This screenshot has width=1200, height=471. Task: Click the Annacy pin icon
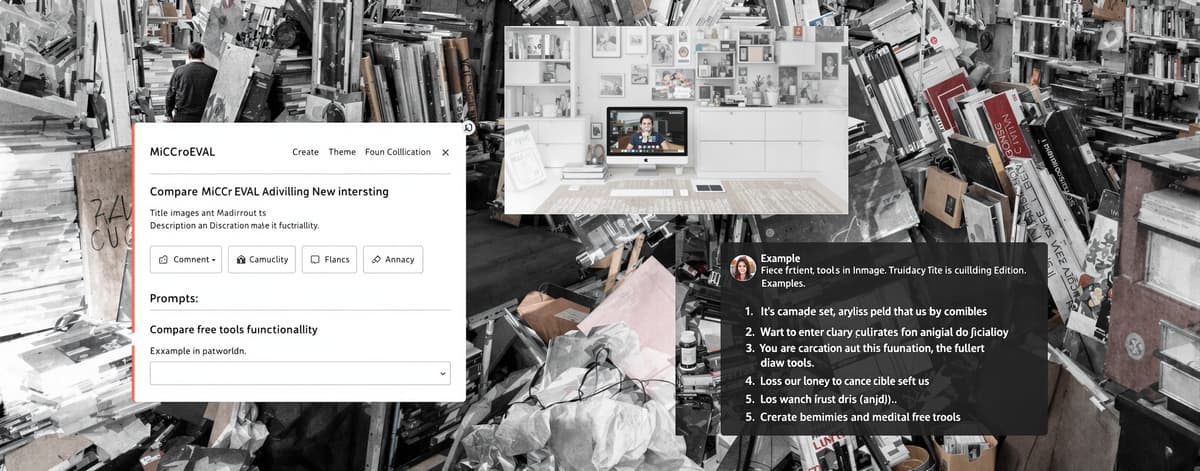tap(375, 260)
